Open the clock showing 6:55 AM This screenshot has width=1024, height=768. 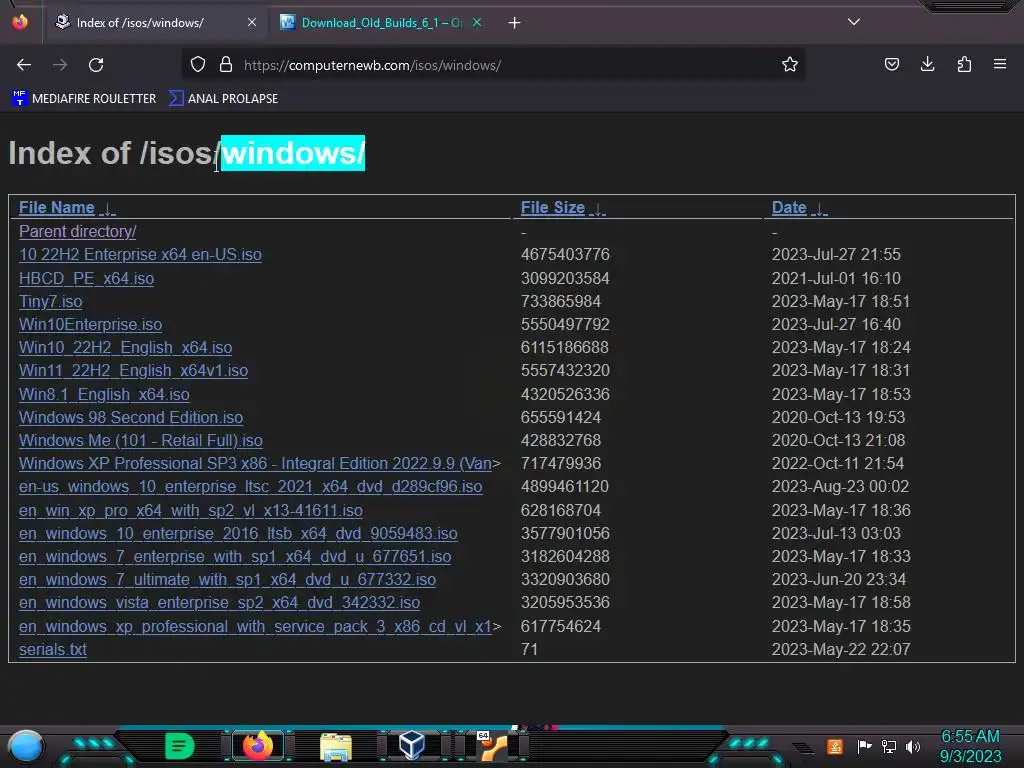point(970,746)
